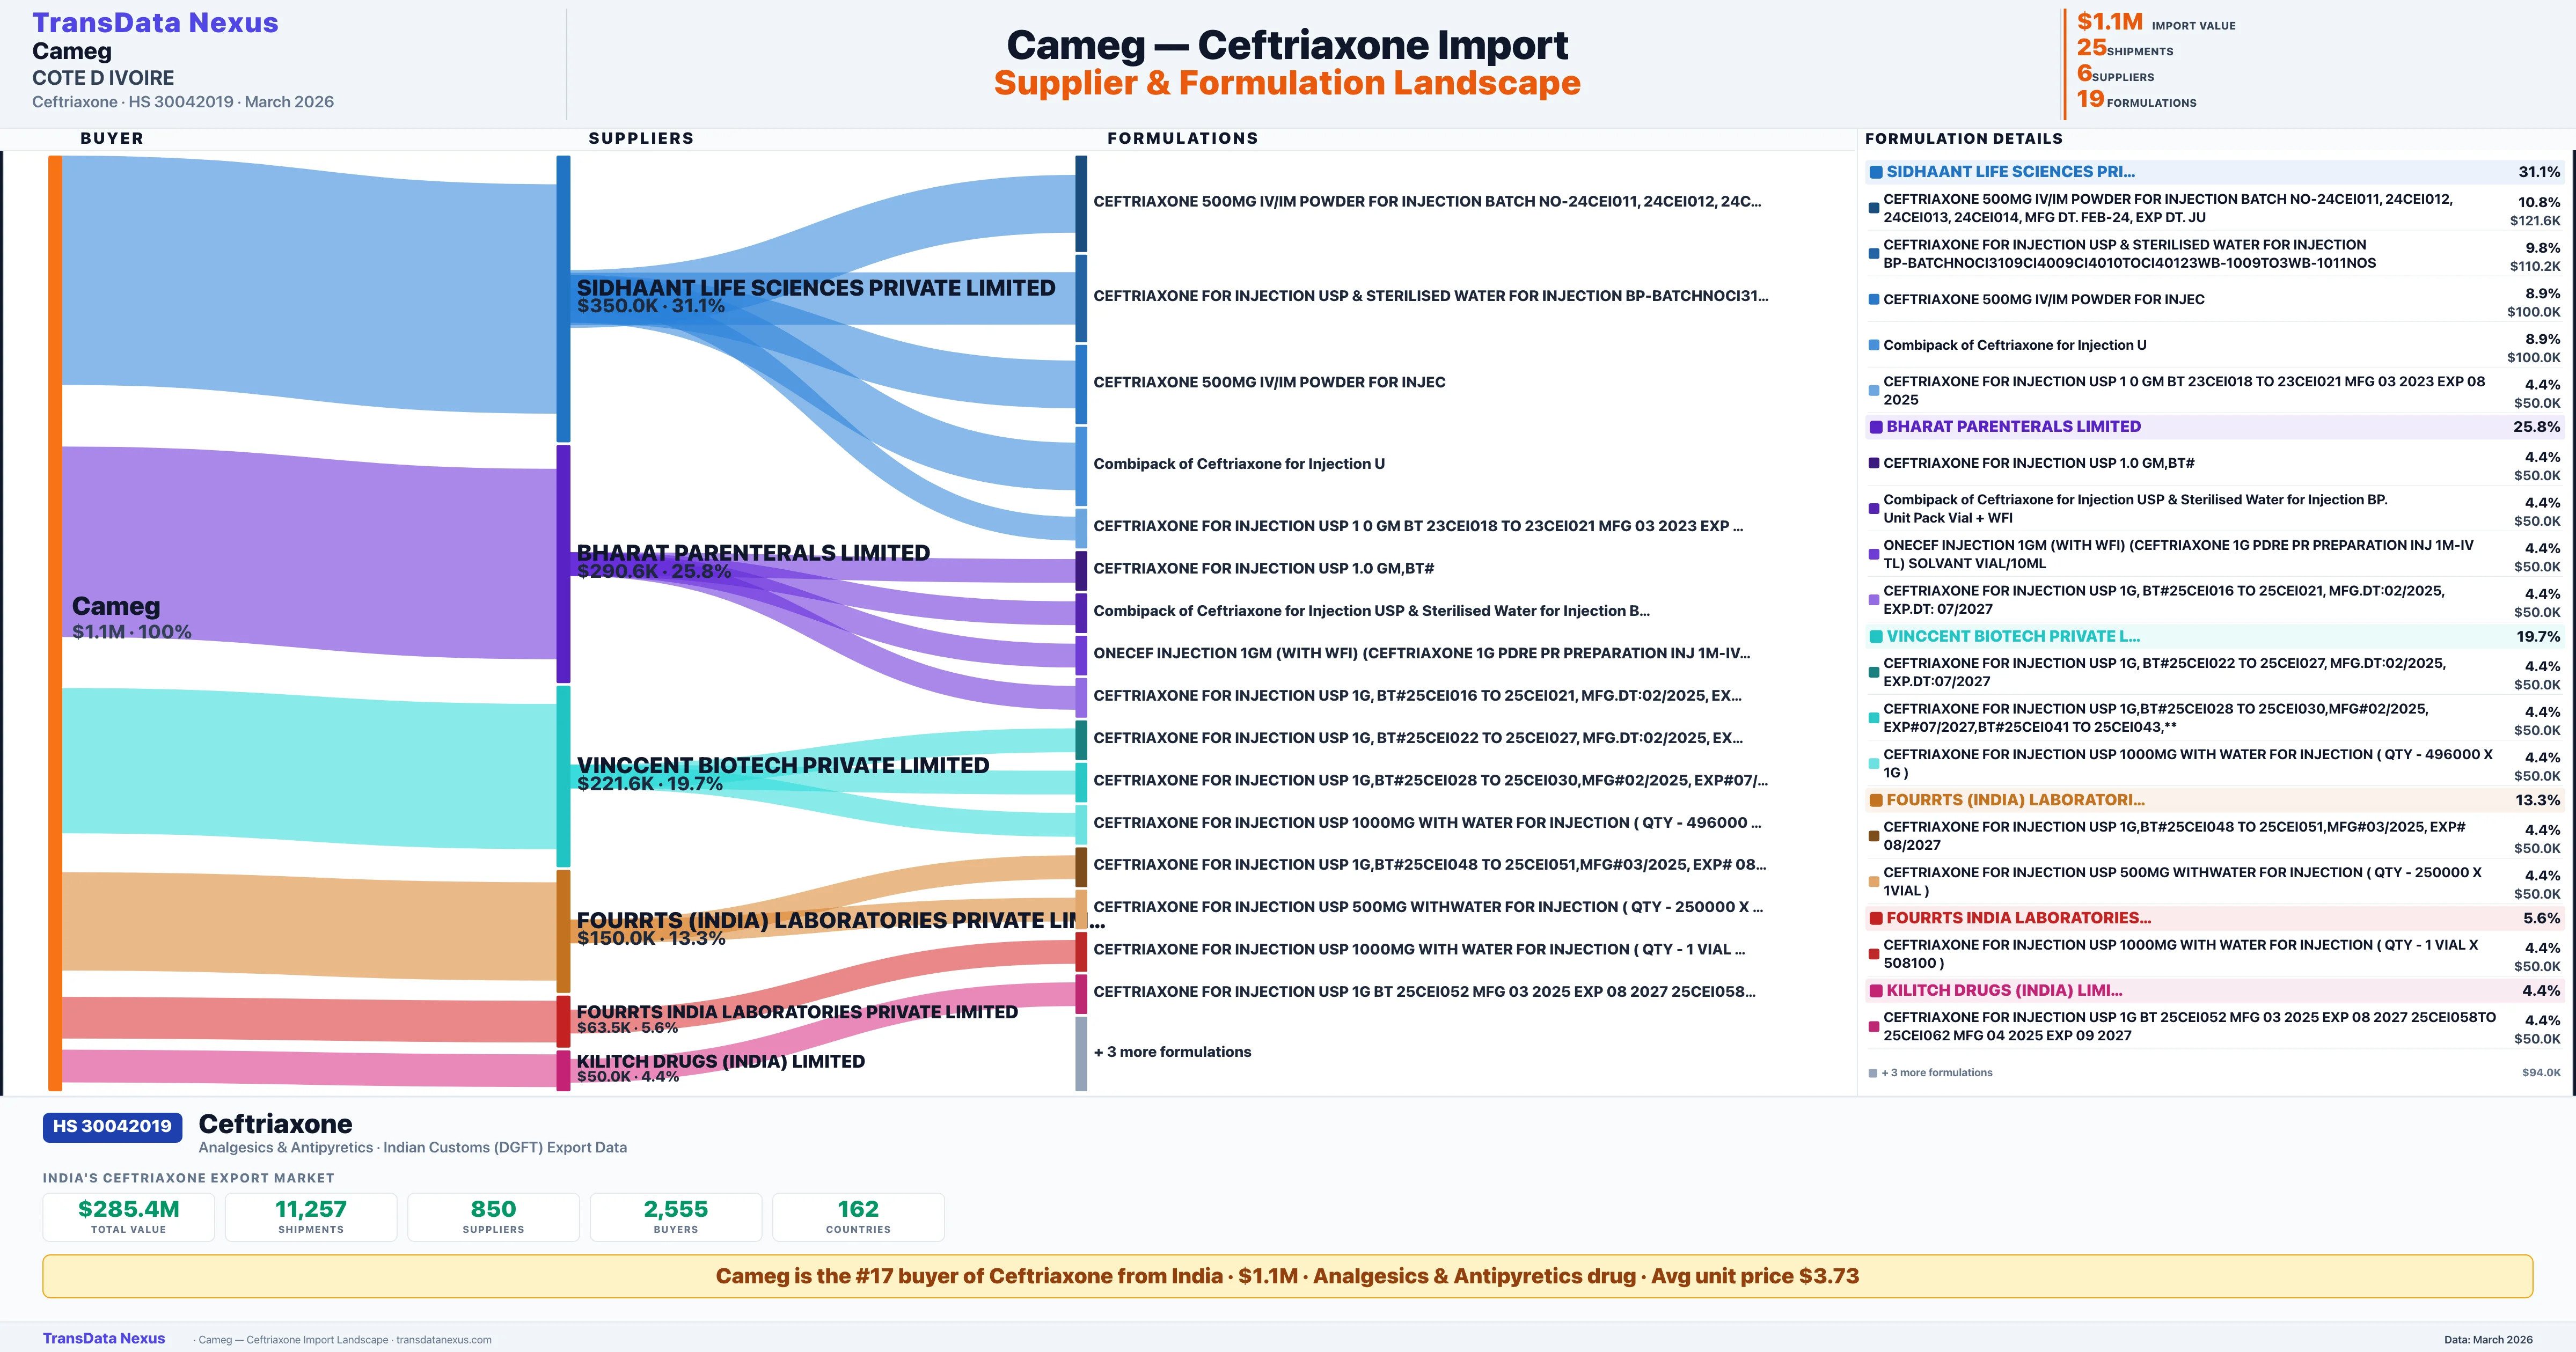Click the 850 Suppliers stat card
This screenshot has height=1352, width=2576.
[x=493, y=1216]
